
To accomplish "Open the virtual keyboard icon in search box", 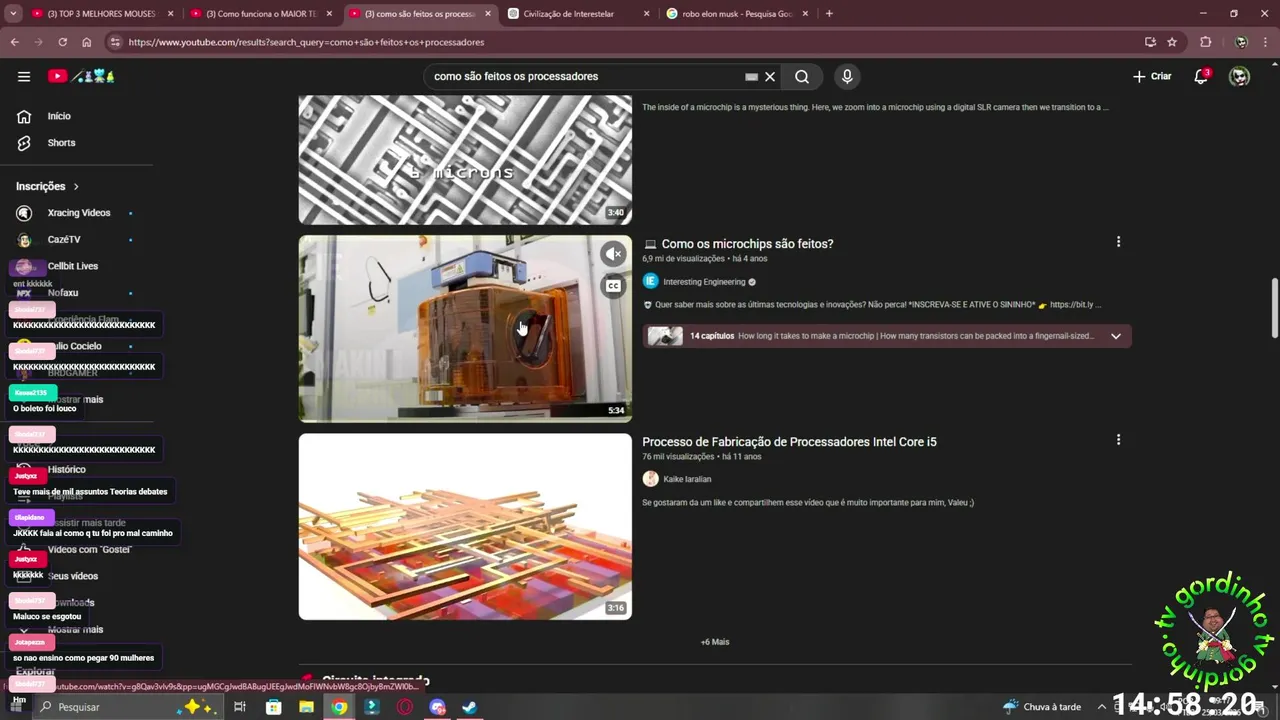I will click(751, 76).
